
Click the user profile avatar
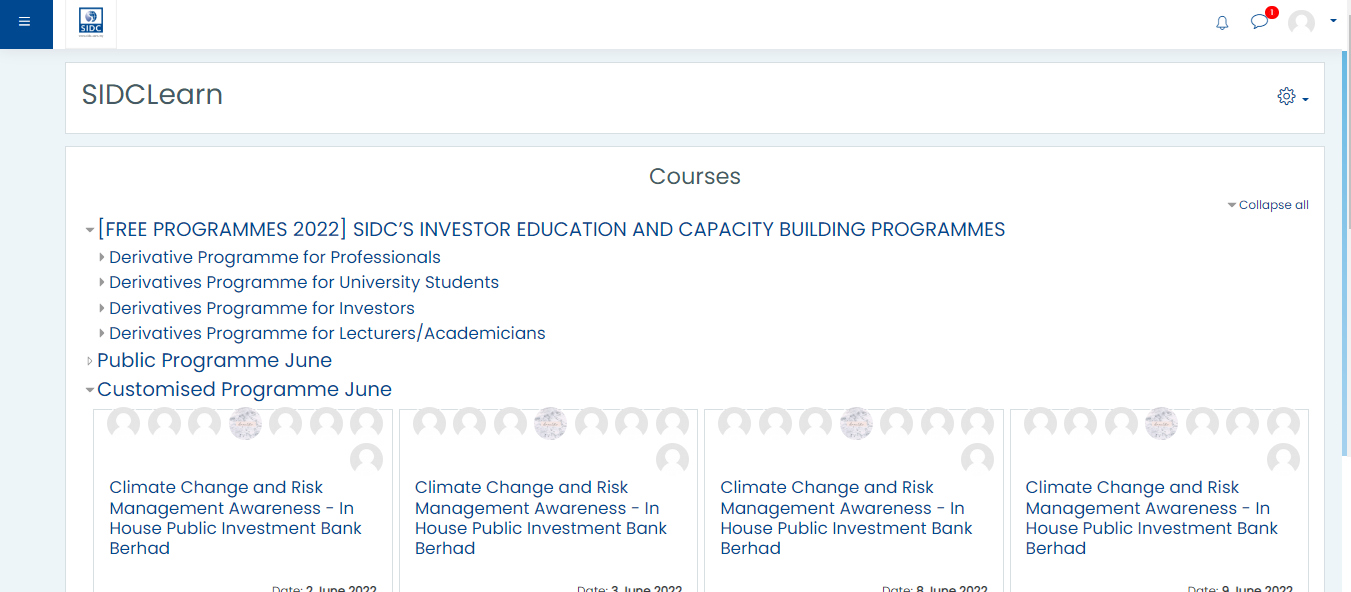click(1301, 22)
